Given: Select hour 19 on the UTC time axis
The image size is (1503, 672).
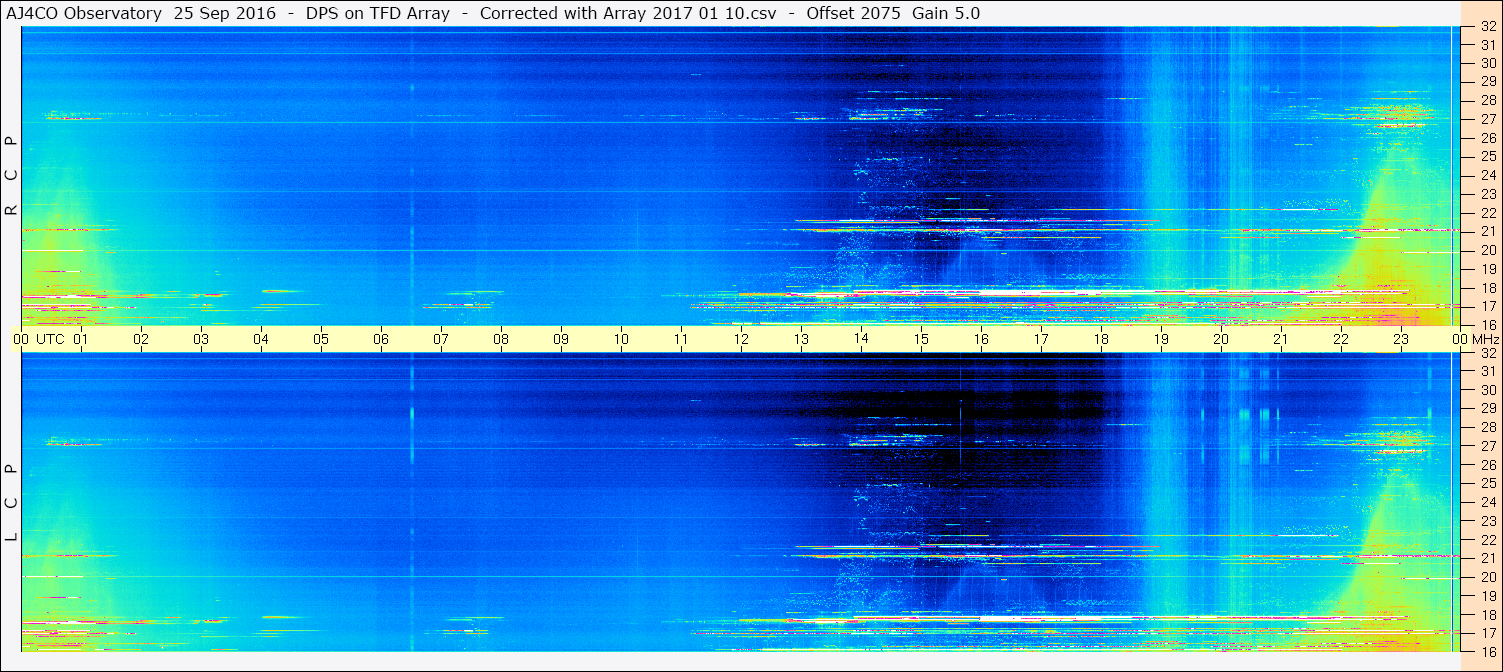Looking at the screenshot, I should pos(1161,339).
